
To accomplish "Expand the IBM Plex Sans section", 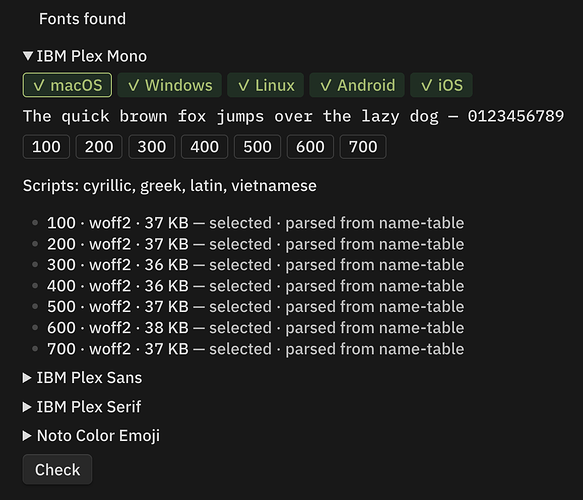I will click(83, 378).
